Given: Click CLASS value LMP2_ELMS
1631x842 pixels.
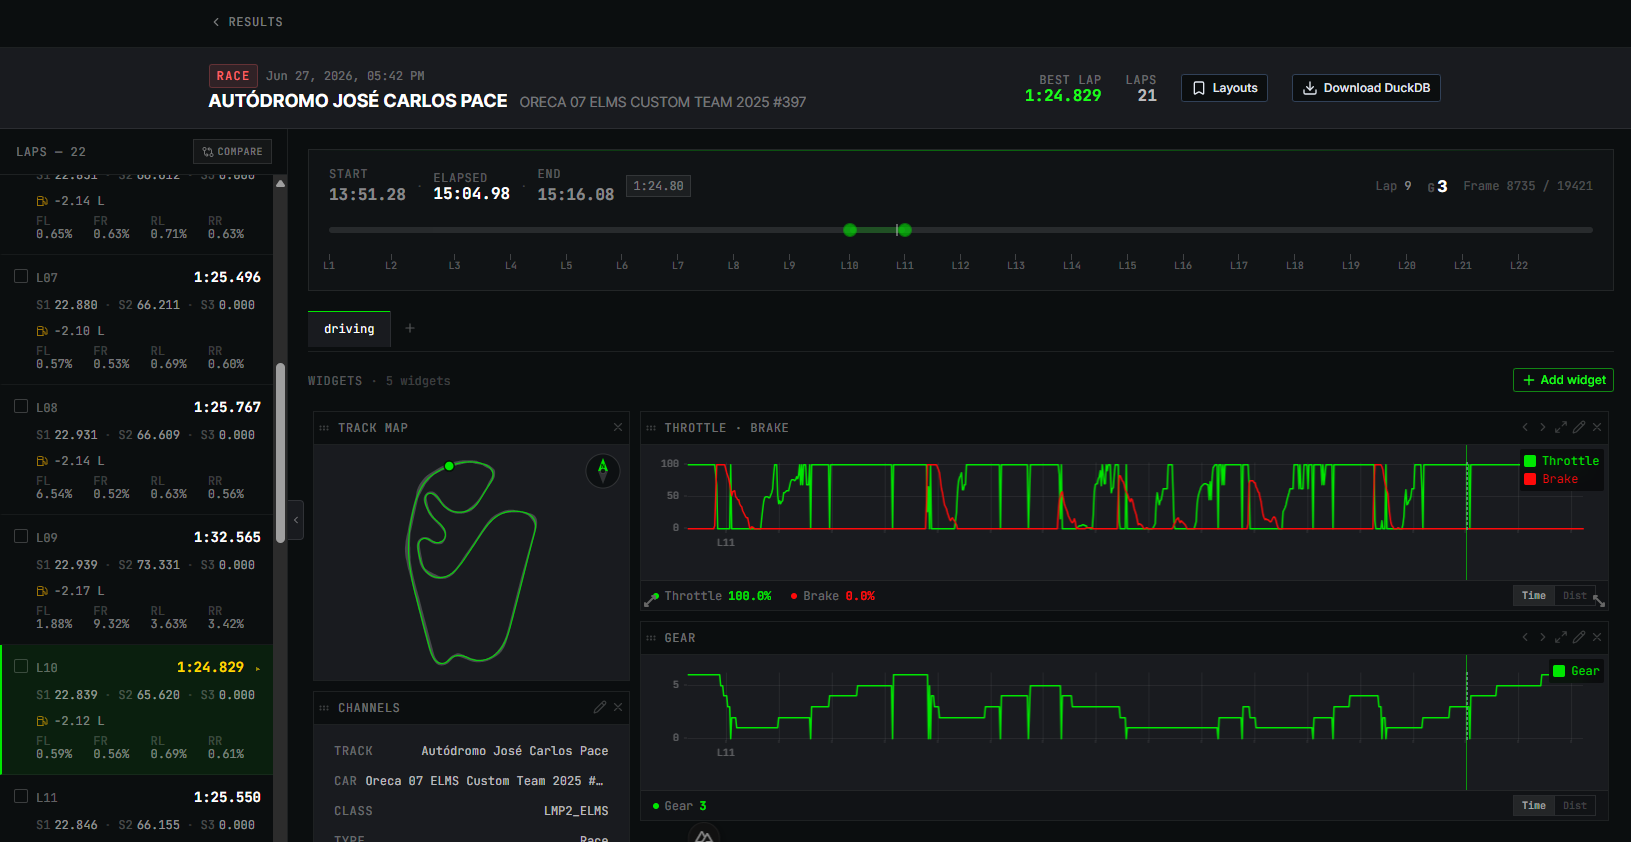Looking at the screenshot, I should coord(576,811).
